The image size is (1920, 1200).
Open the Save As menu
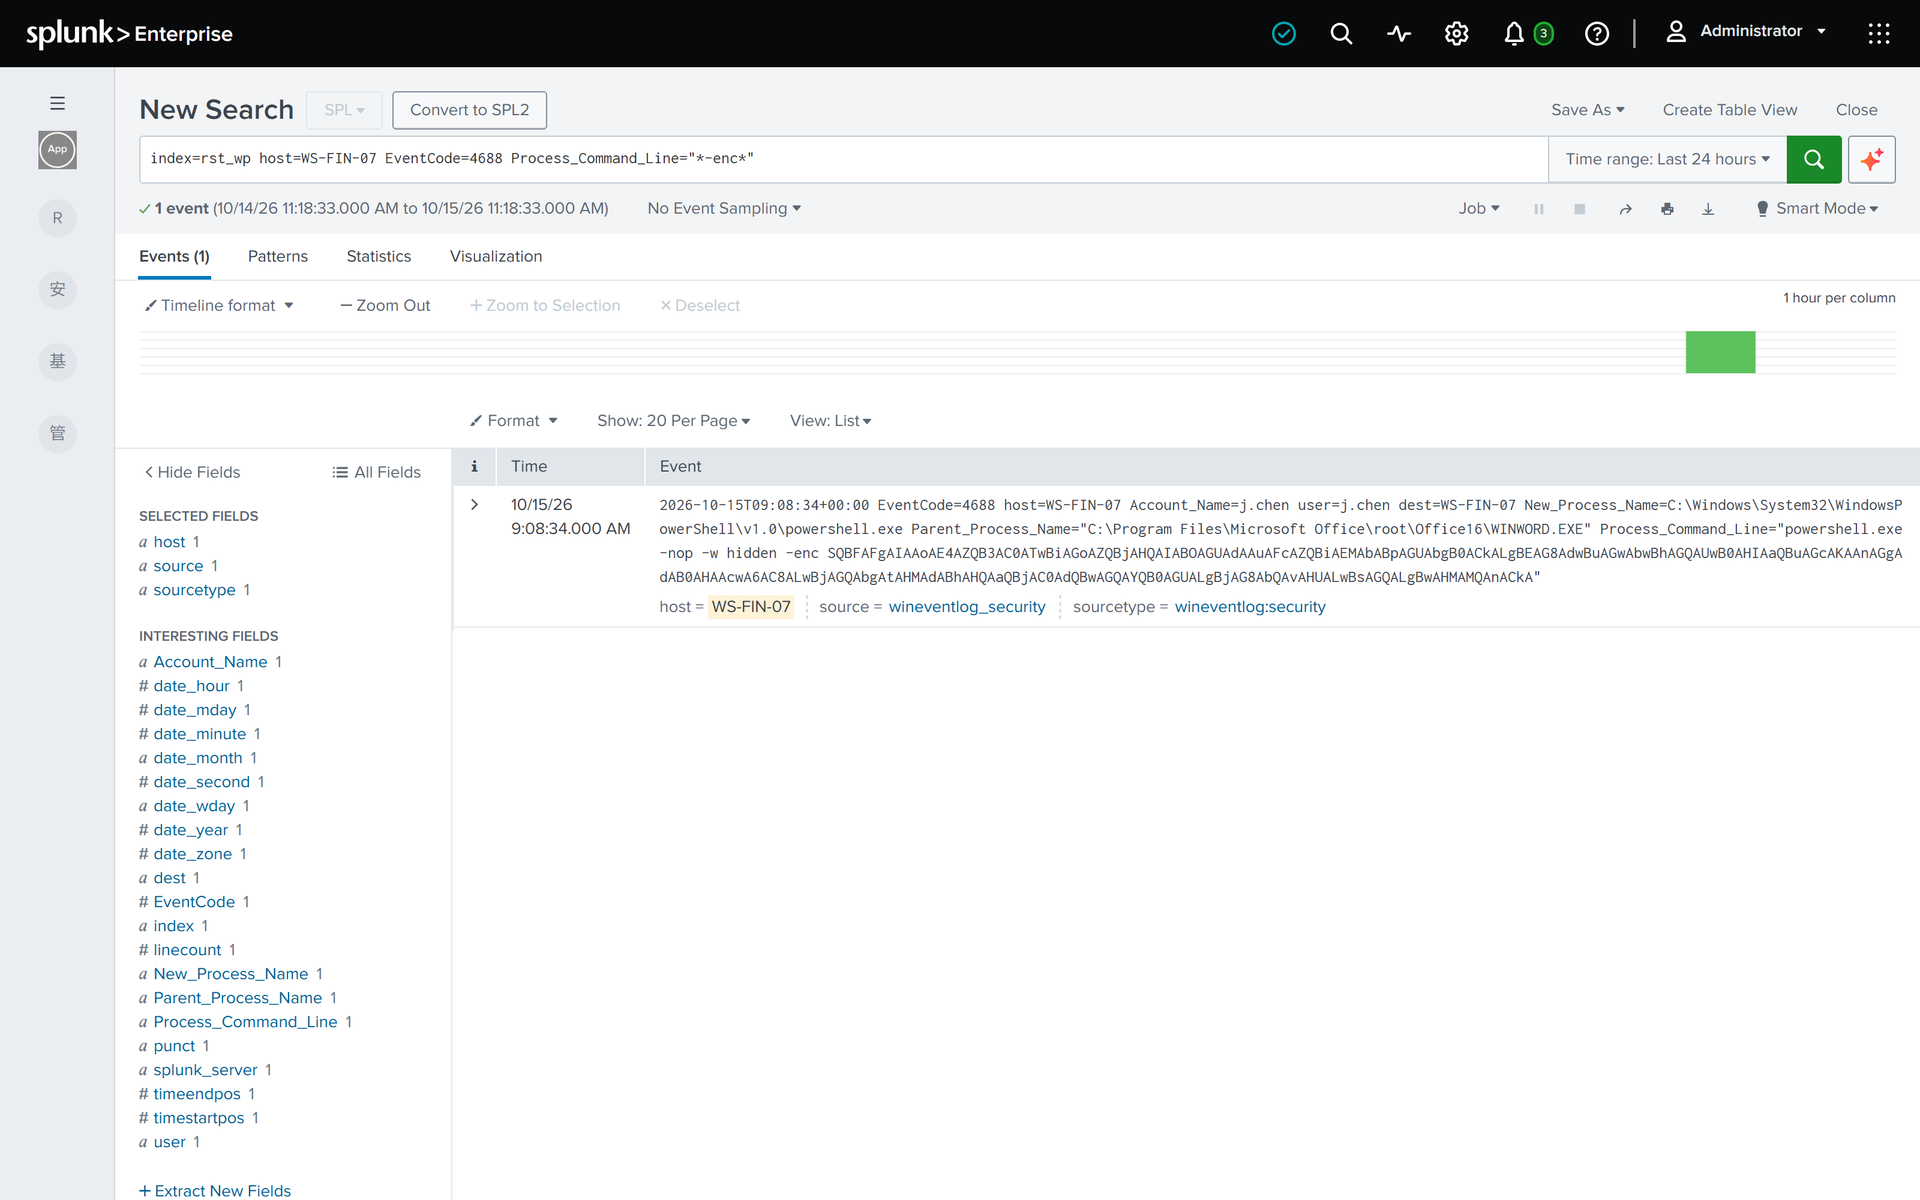click(x=1587, y=110)
